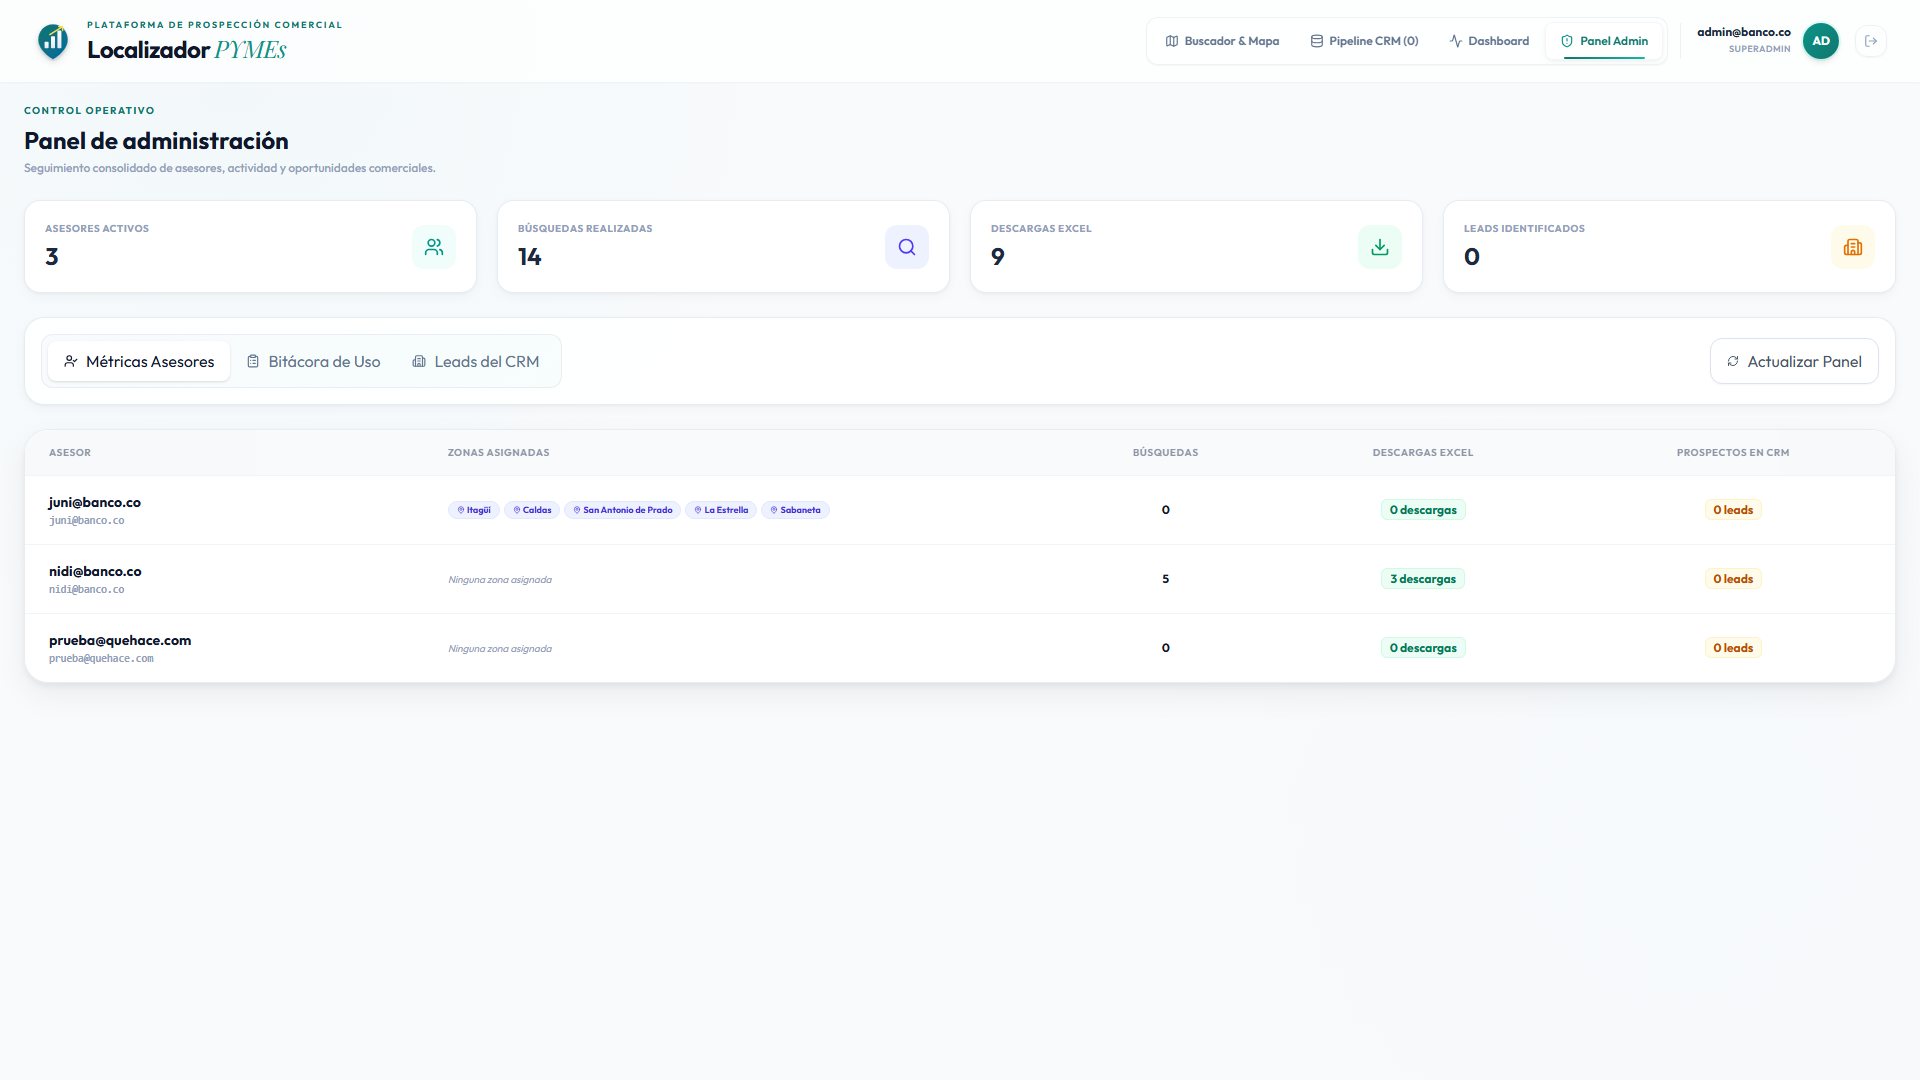Viewport: 1920px width, 1080px height.
Task: Click the Asesores Activos users icon
Action: [x=434, y=247]
